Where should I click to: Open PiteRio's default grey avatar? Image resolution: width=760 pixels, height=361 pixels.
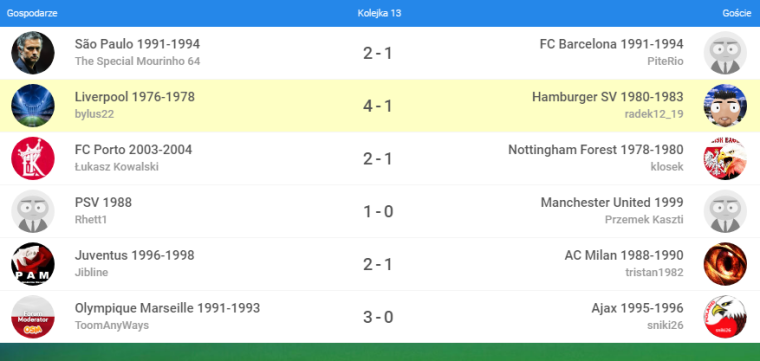725,53
